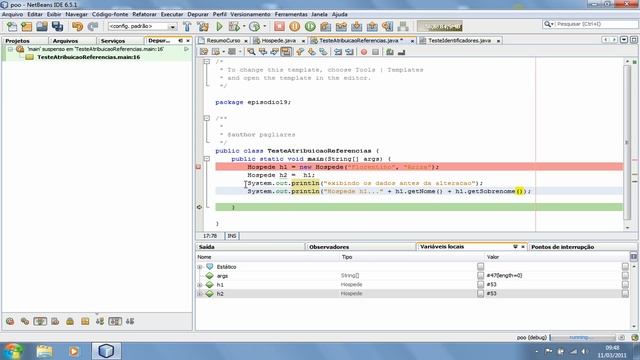Click the poo (debug) running progress bar
This screenshot has width=640, height=360.
(582, 338)
